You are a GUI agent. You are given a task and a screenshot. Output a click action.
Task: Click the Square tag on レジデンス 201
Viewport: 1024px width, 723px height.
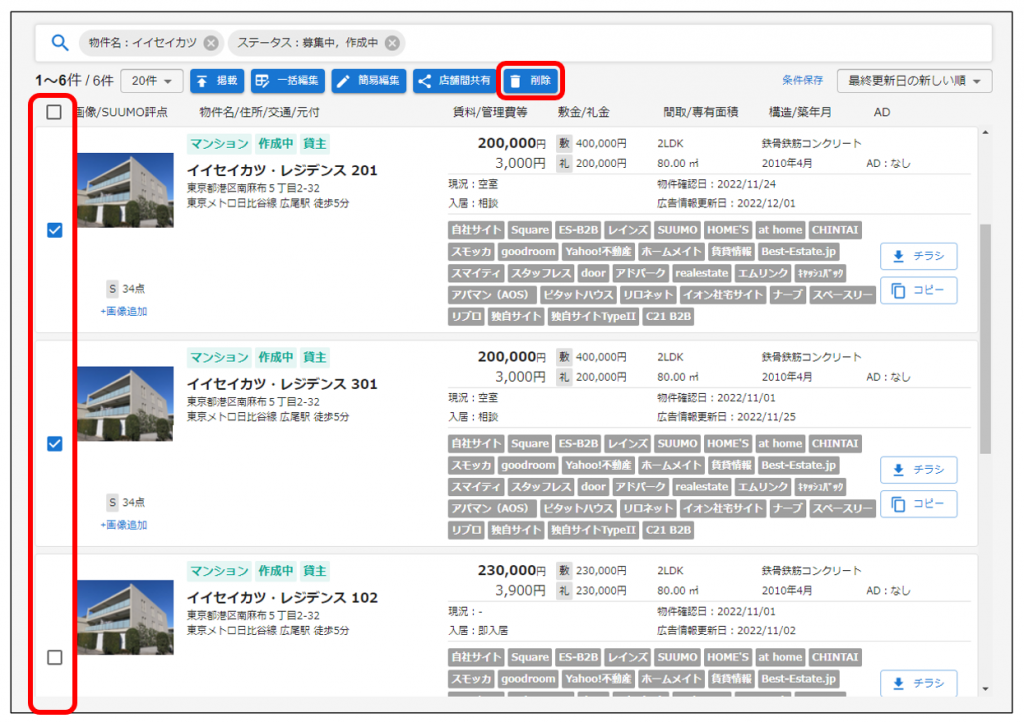[x=530, y=230]
